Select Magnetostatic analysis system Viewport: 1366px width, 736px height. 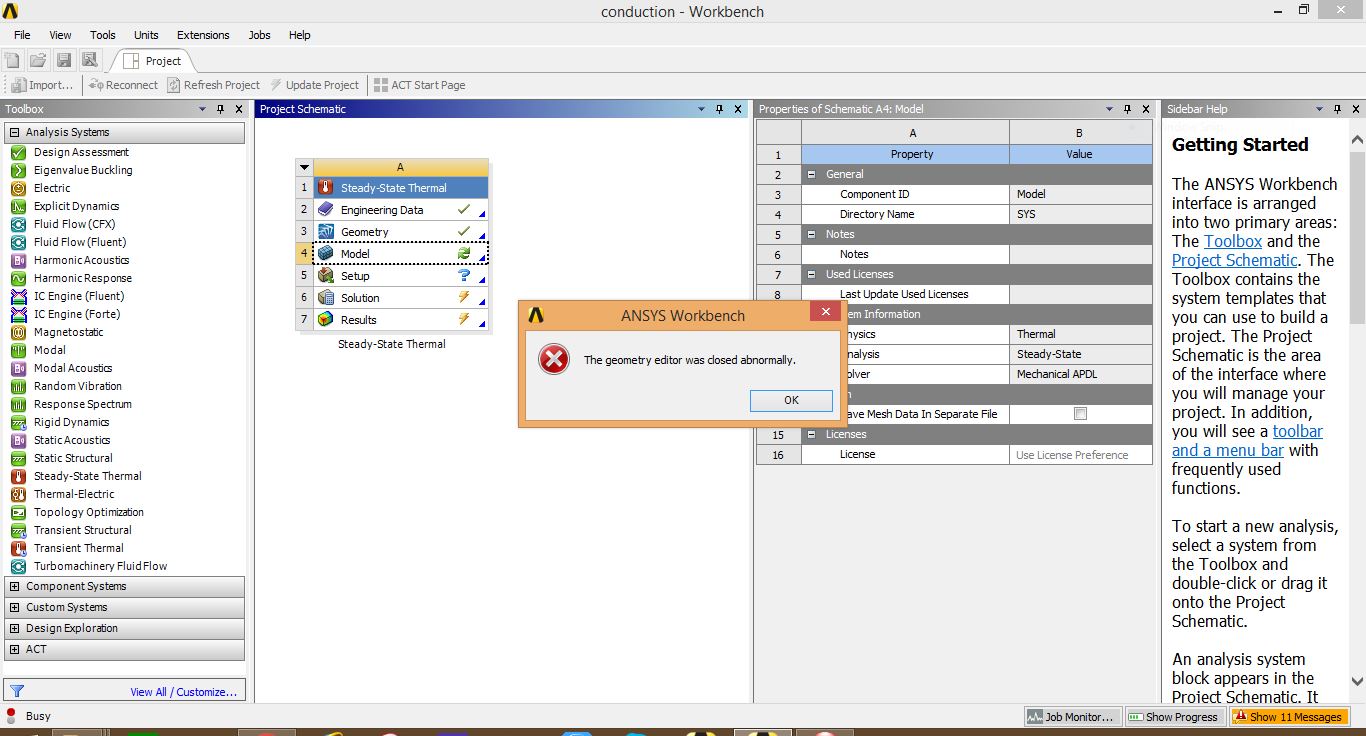69,332
